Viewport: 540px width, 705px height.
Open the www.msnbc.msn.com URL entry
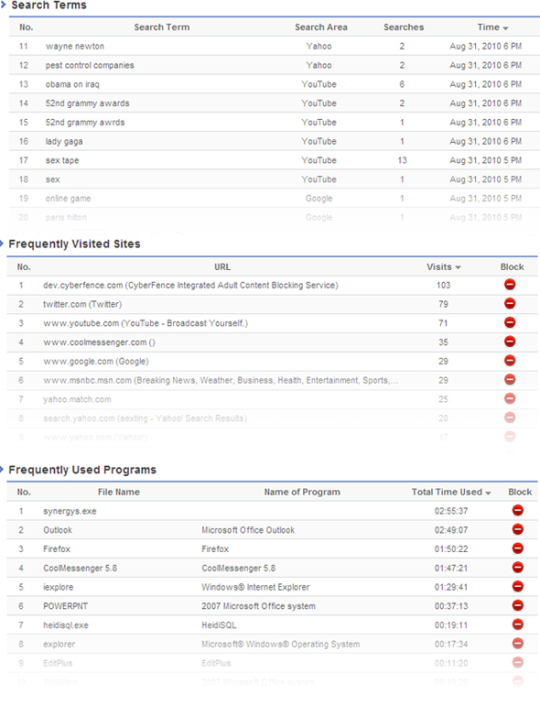220,380
